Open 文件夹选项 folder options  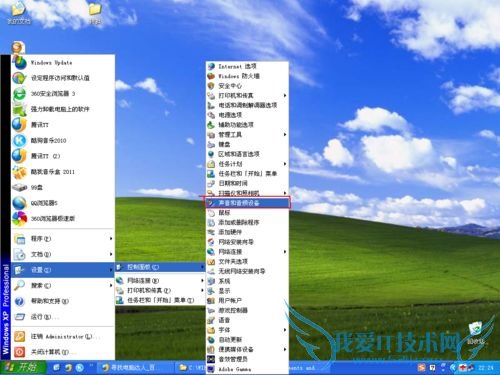click(247, 261)
